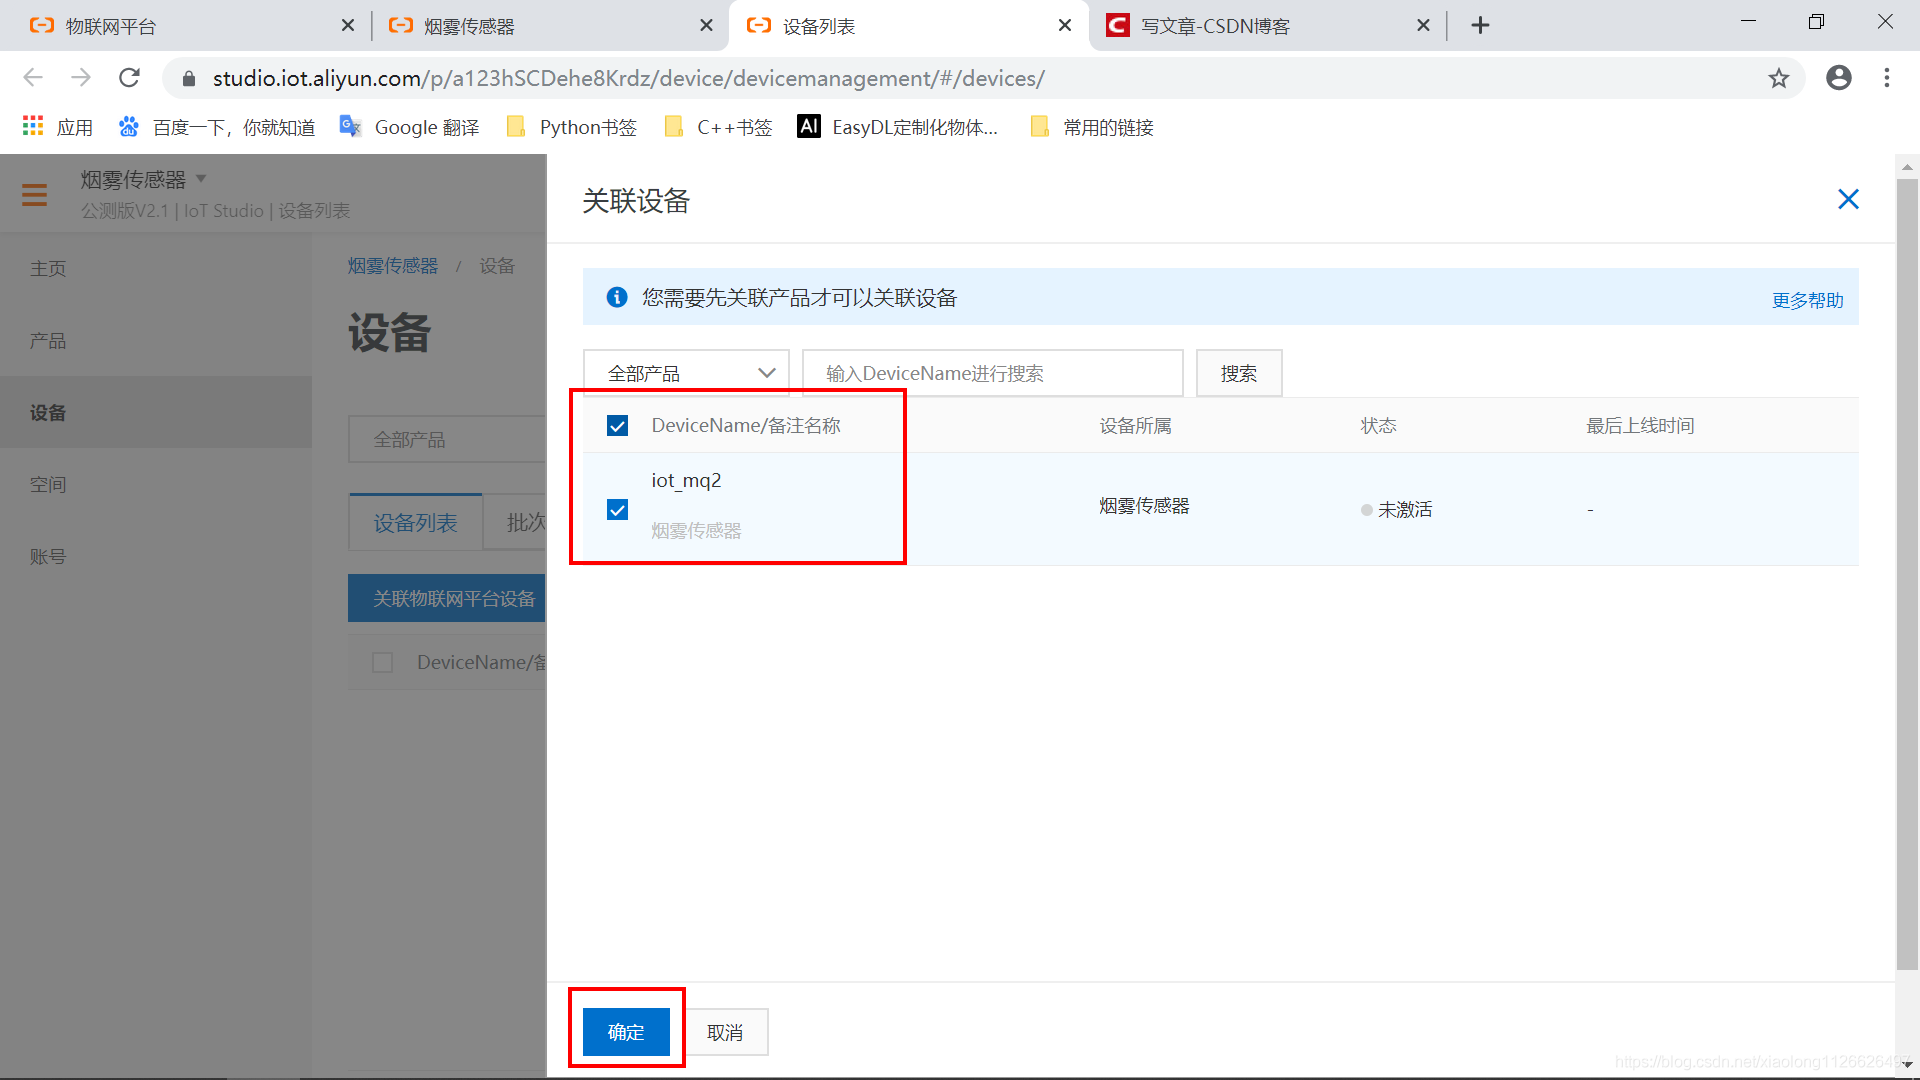Viewport: 1920px width, 1080px height.
Task: Uncheck the iot_mq2 device checkbox
Action: tap(618, 510)
